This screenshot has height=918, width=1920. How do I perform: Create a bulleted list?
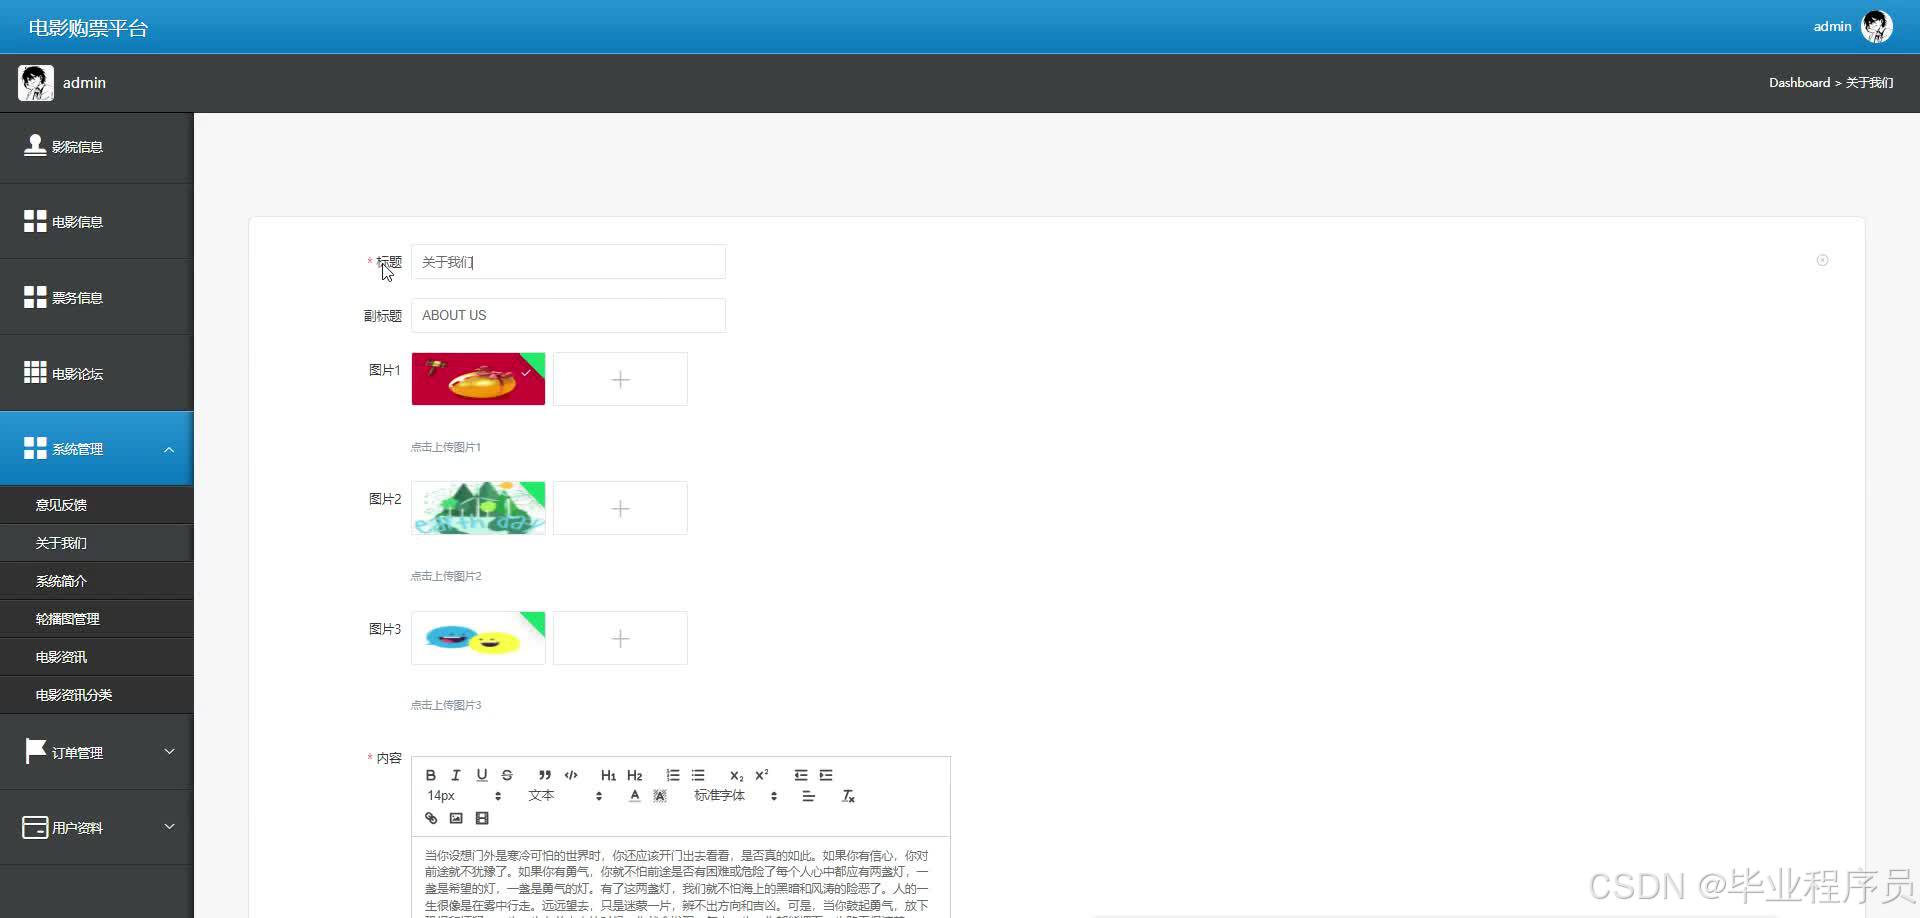point(698,775)
